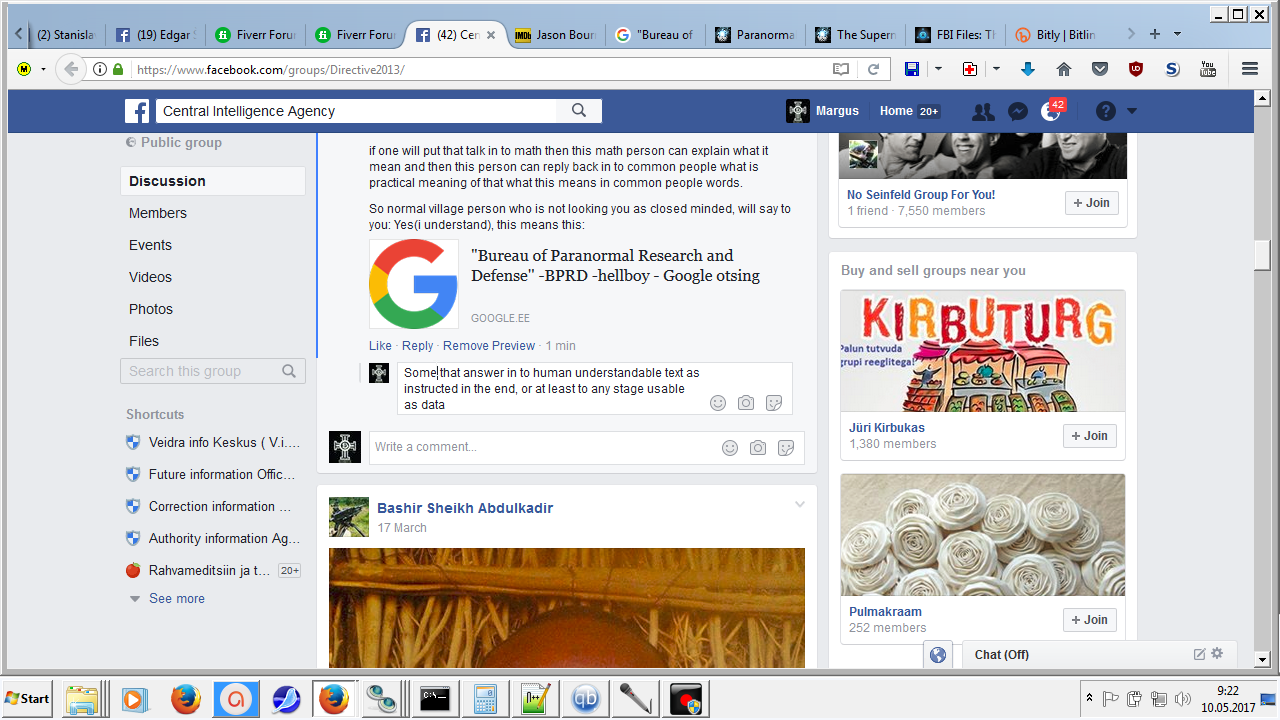This screenshot has width=1280, height=720.
Task: Click the YouTube toolbar icon
Action: coord(1208,69)
